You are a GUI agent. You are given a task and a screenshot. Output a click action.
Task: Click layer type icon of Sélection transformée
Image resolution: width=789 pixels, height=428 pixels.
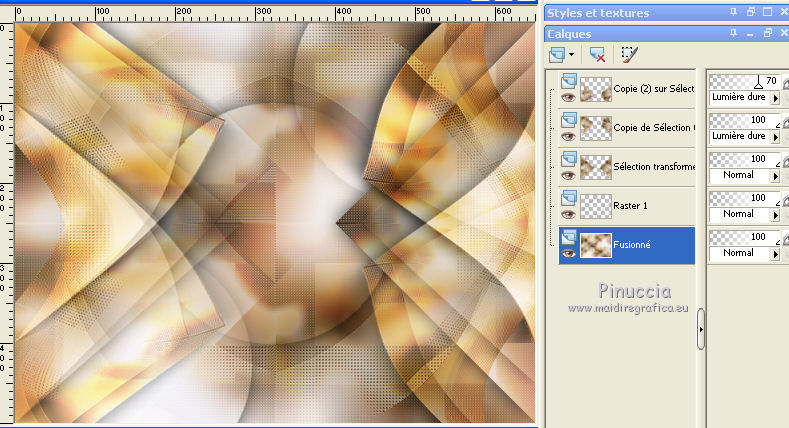[x=569, y=158]
